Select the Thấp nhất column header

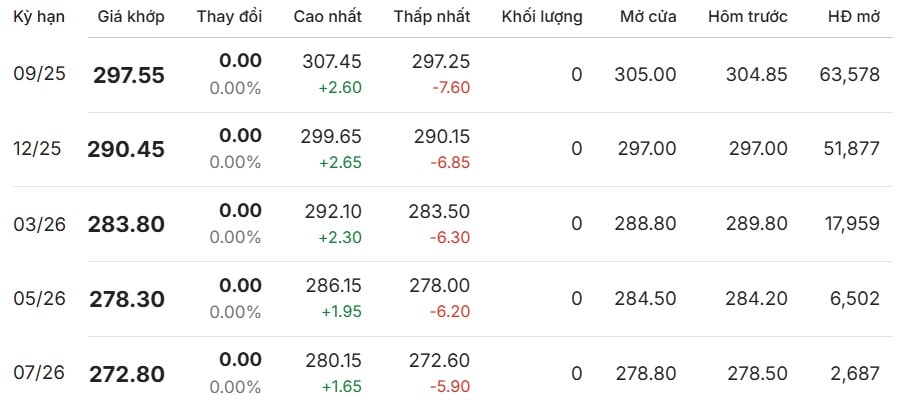click(432, 17)
